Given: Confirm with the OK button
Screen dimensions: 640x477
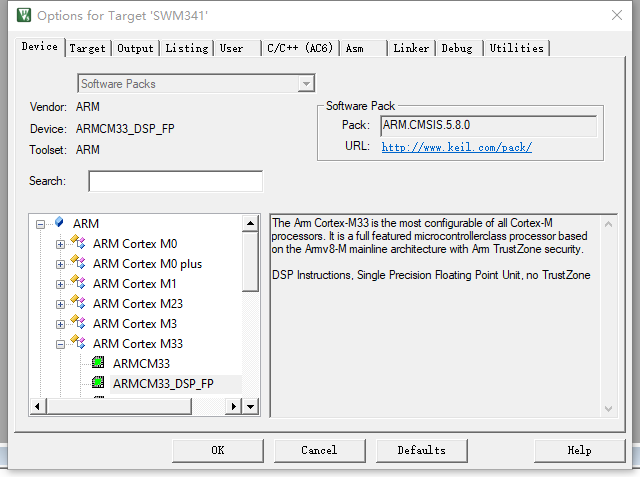Looking at the screenshot, I should coord(218,450).
